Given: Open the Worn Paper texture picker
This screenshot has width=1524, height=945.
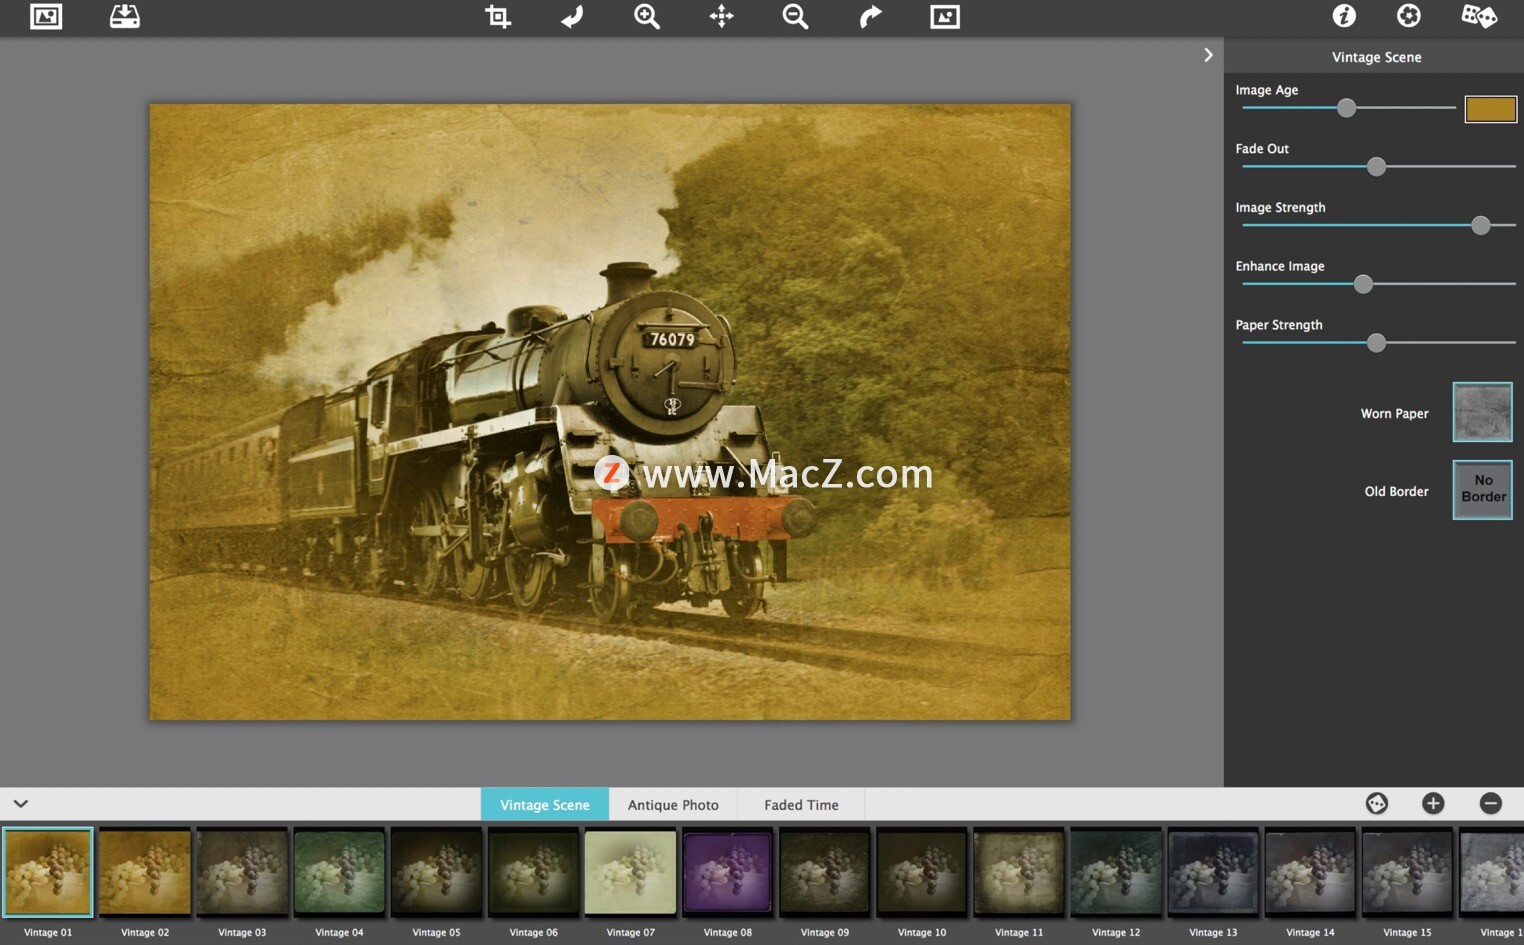Looking at the screenshot, I should [1482, 412].
